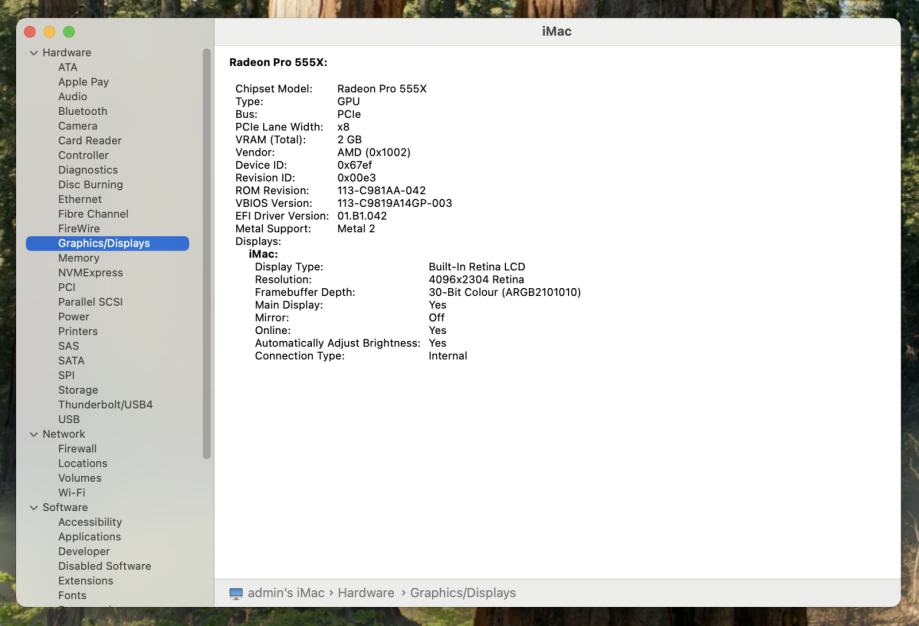This screenshot has width=919, height=626.
Task: Open Fibre Channel entry
Action: click(93, 214)
